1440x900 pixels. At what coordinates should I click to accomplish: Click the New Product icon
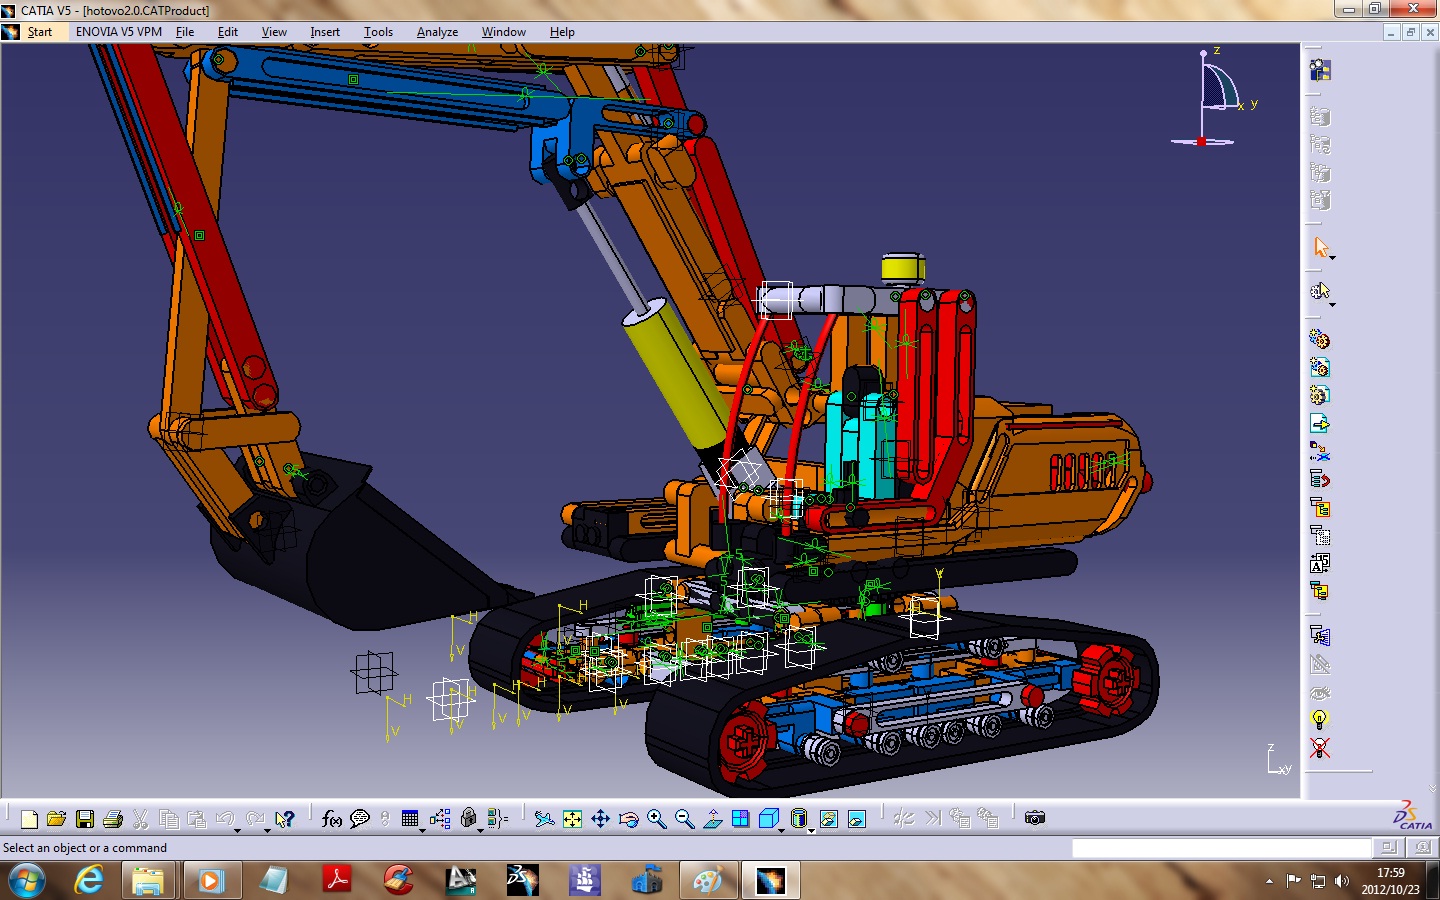1320,367
